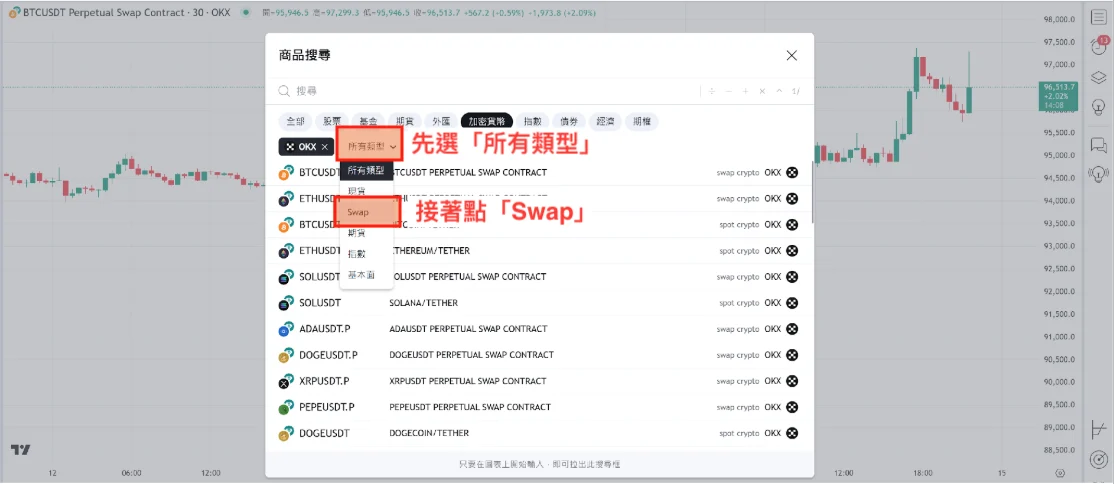Choose 指數 in the type dropdown list

click(x=366, y=254)
